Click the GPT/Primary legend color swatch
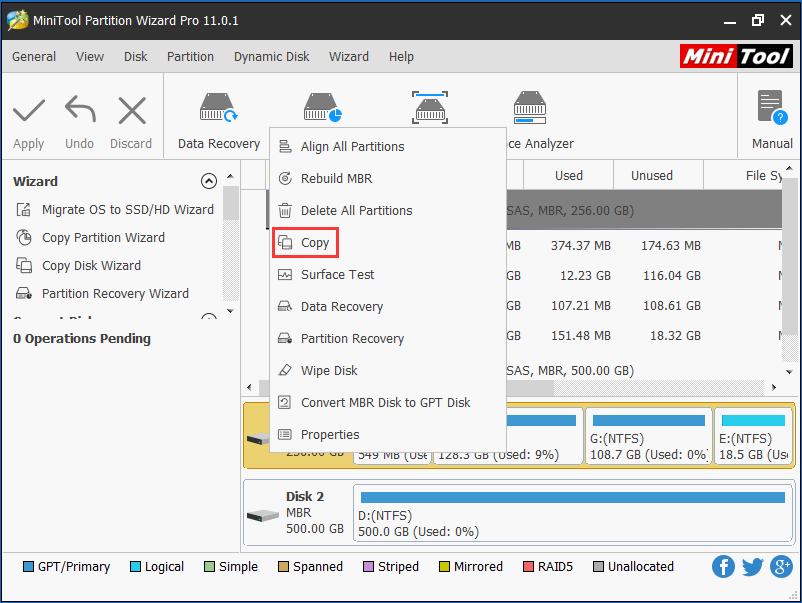Screen dimensions: 802x603 29,567
